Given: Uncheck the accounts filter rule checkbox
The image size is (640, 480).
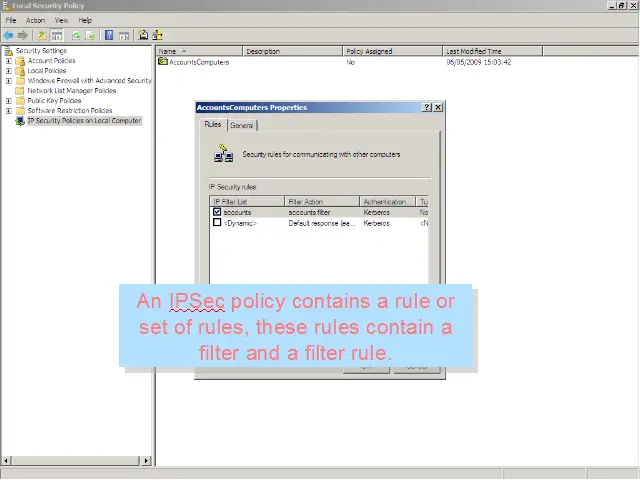Looking at the screenshot, I should pyautogui.click(x=217, y=212).
